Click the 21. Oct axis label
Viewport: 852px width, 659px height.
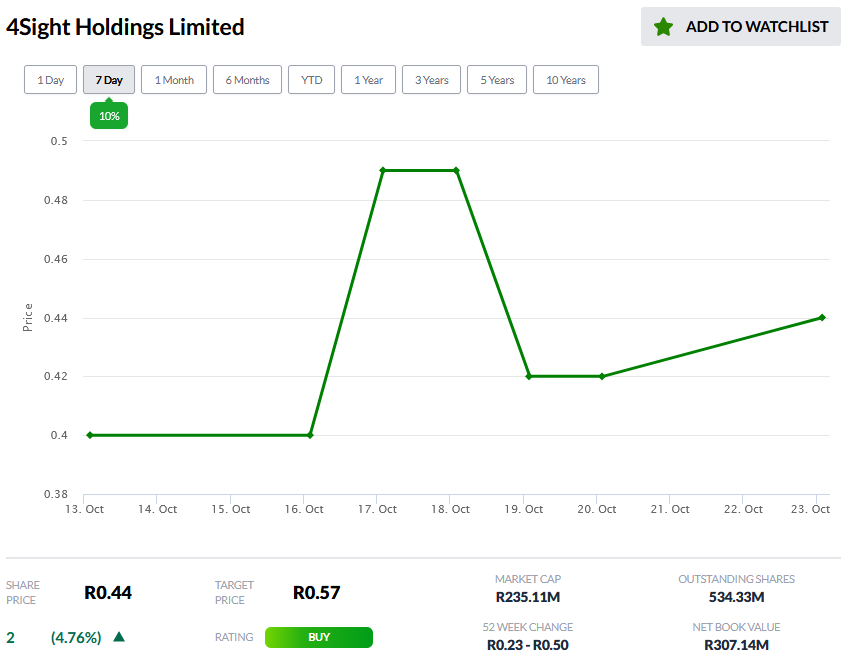670,509
